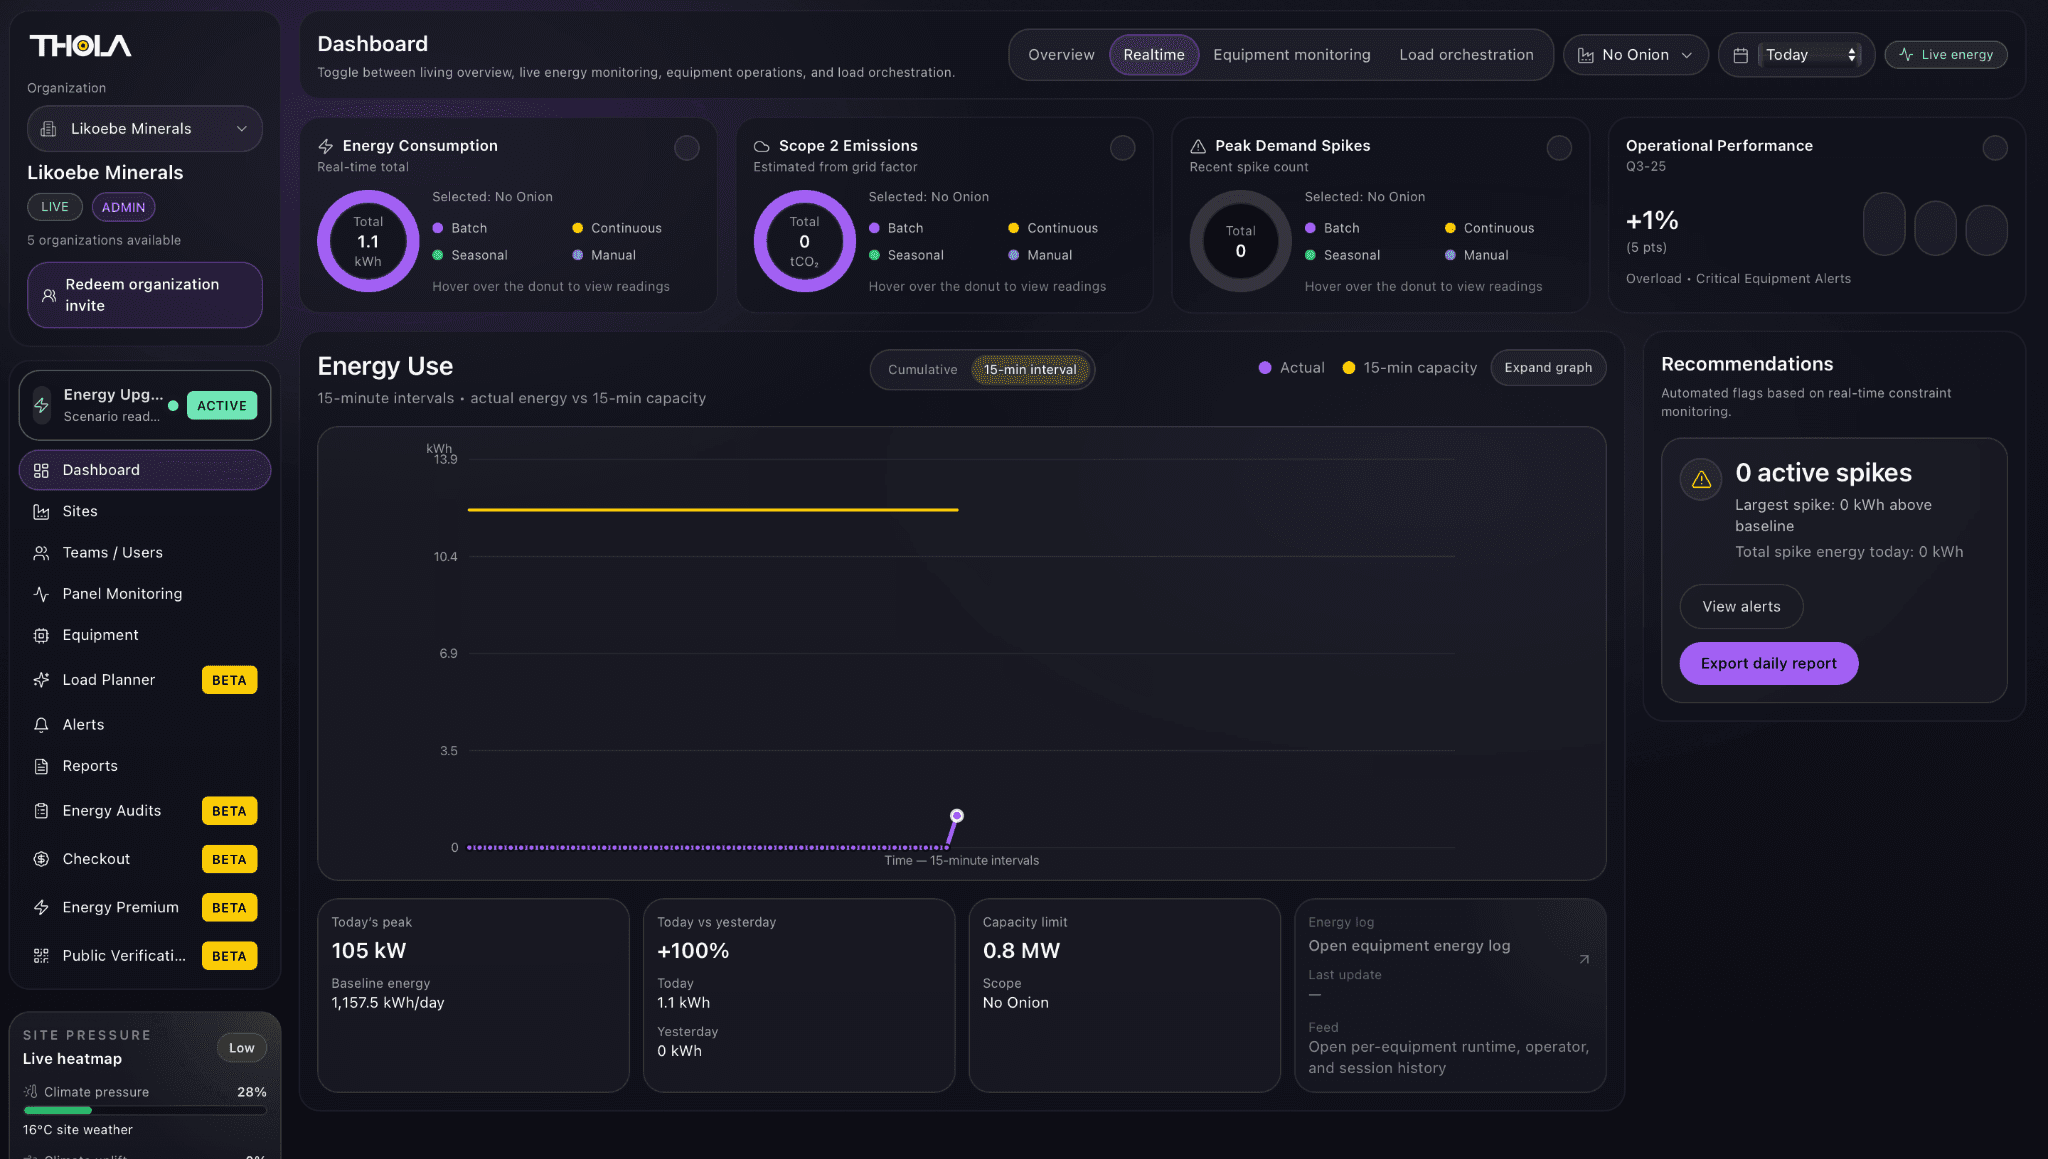2048x1159 pixels.
Task: Click the Climate pressure progress bar
Action: pos(145,1110)
